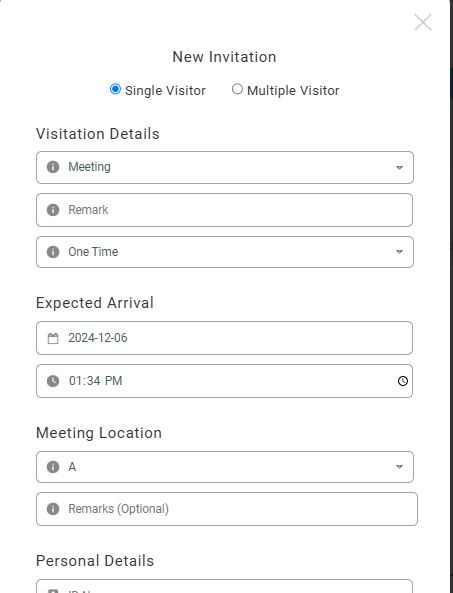This screenshot has width=453, height=593.
Task: Select the Single Visitor radio option
Action: [x=115, y=89]
